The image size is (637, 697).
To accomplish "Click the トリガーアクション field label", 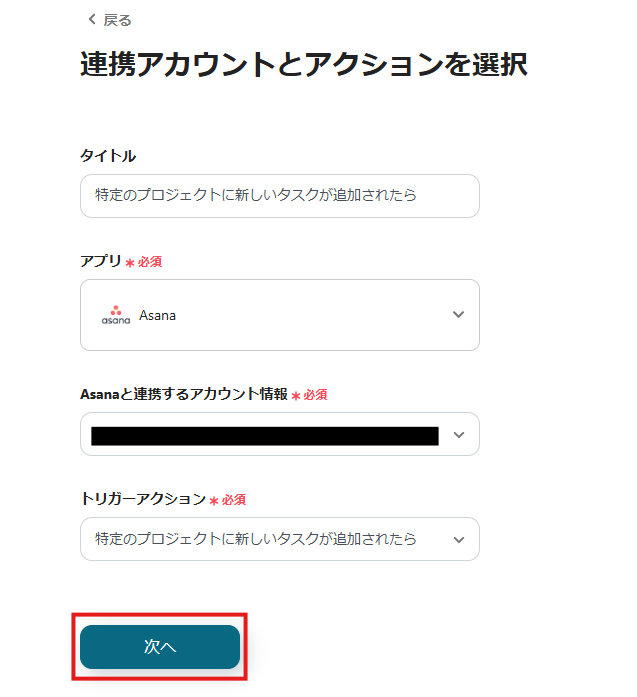I will point(143,498).
